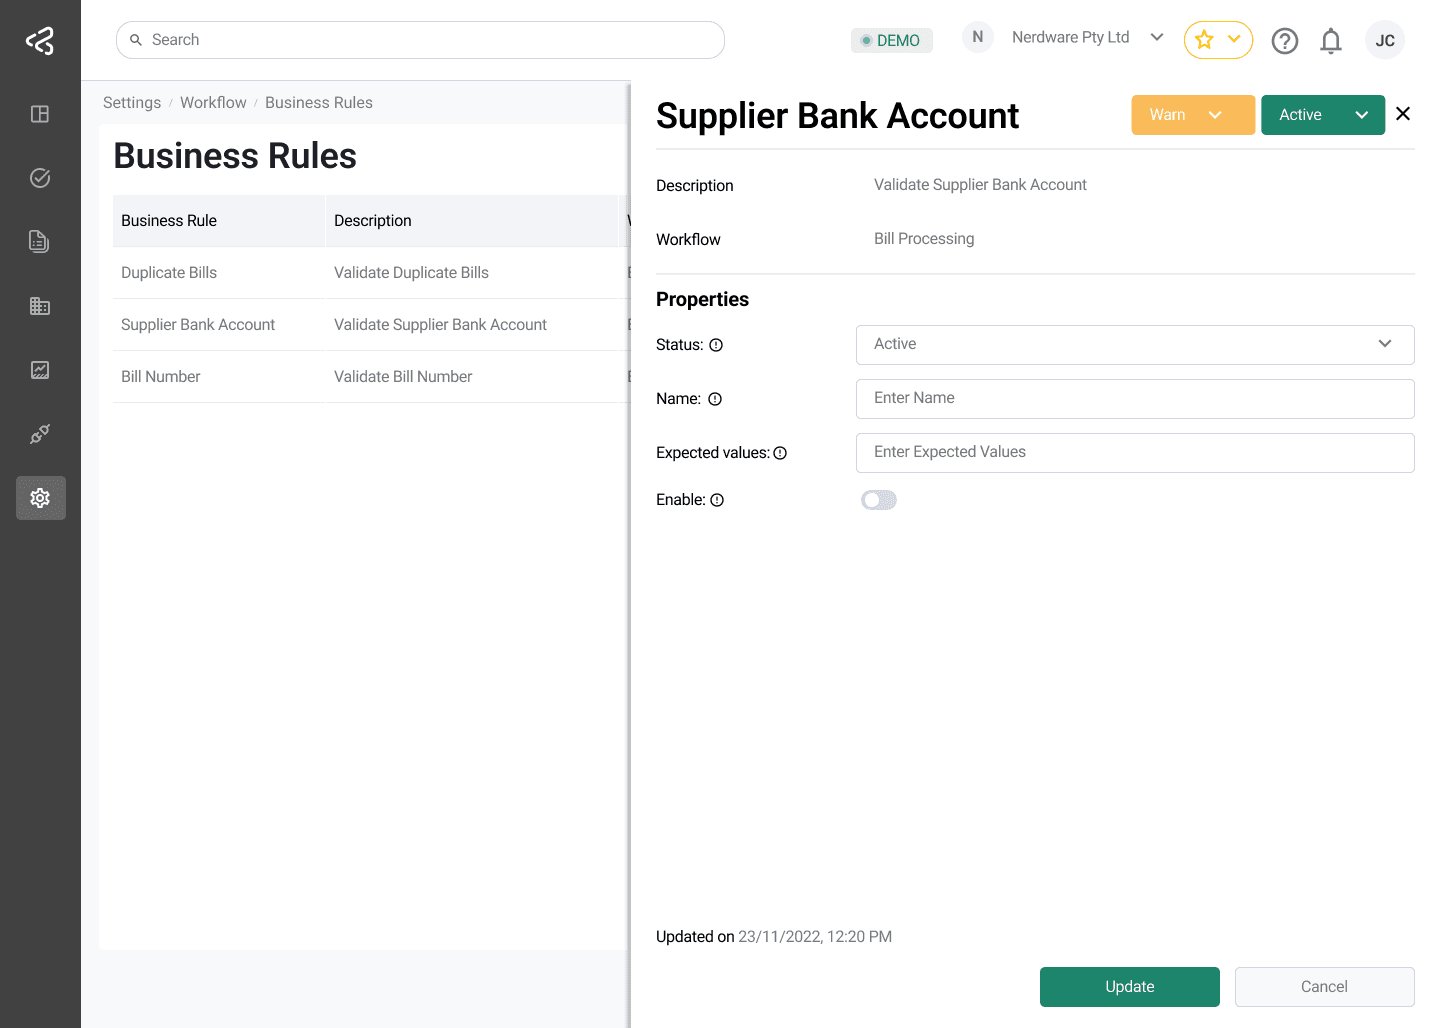The width and height of the screenshot is (1440, 1028).
Task: Open the organizations building icon in sidebar
Action: coord(40,305)
